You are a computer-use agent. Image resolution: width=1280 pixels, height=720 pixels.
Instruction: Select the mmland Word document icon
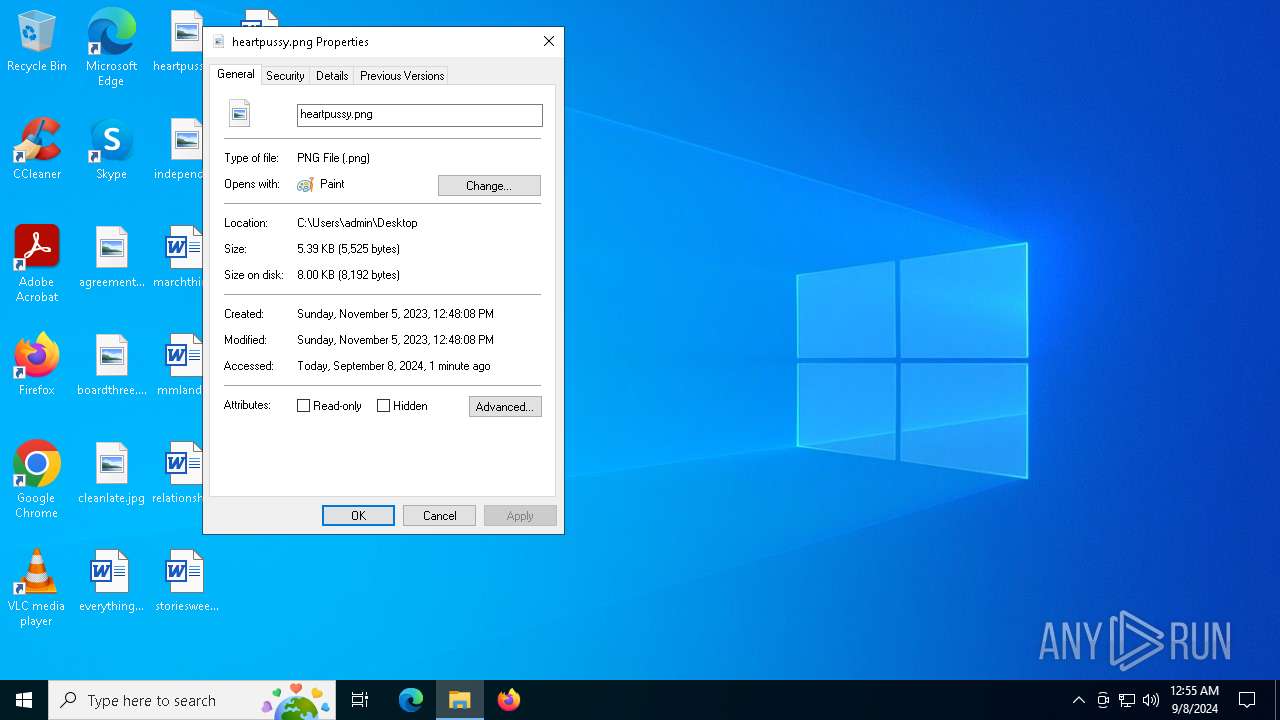coord(184,364)
